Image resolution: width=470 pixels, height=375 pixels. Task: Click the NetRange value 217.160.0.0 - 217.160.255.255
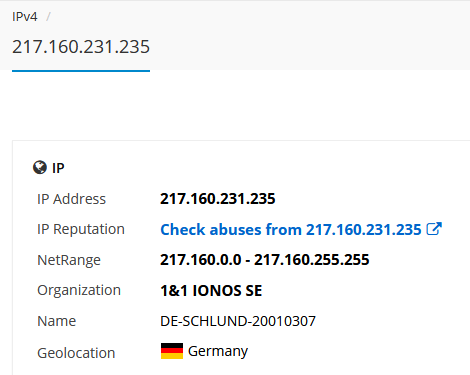pos(265,260)
